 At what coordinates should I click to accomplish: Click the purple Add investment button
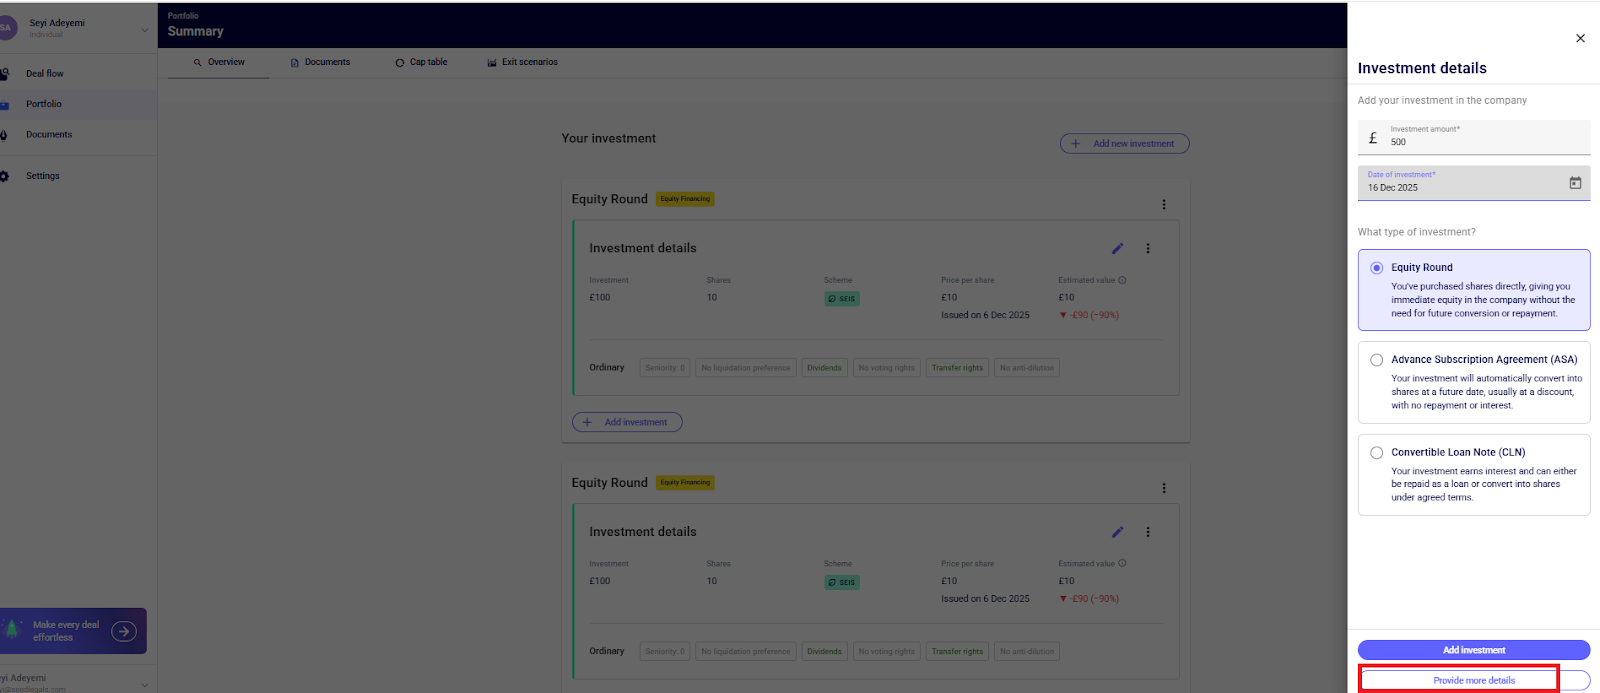pos(1473,650)
